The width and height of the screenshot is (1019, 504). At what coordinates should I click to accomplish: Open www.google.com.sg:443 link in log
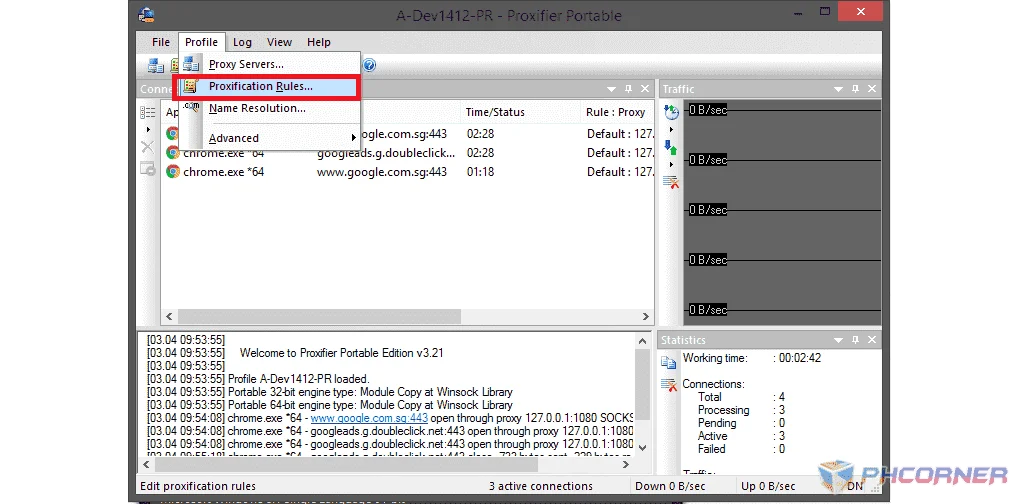tap(368, 418)
